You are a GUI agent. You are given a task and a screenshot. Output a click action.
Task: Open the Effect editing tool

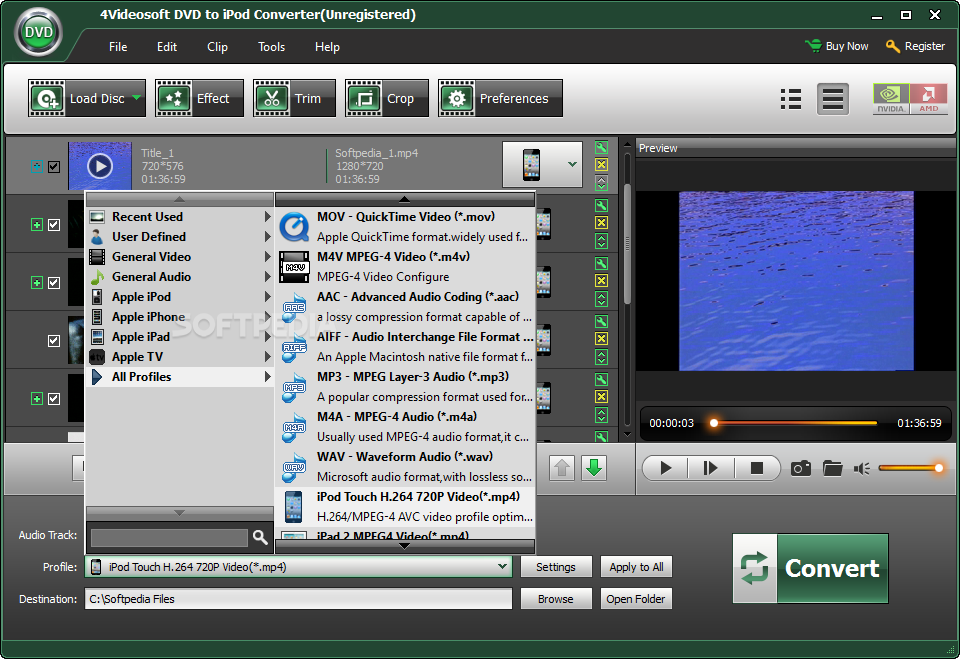point(199,98)
